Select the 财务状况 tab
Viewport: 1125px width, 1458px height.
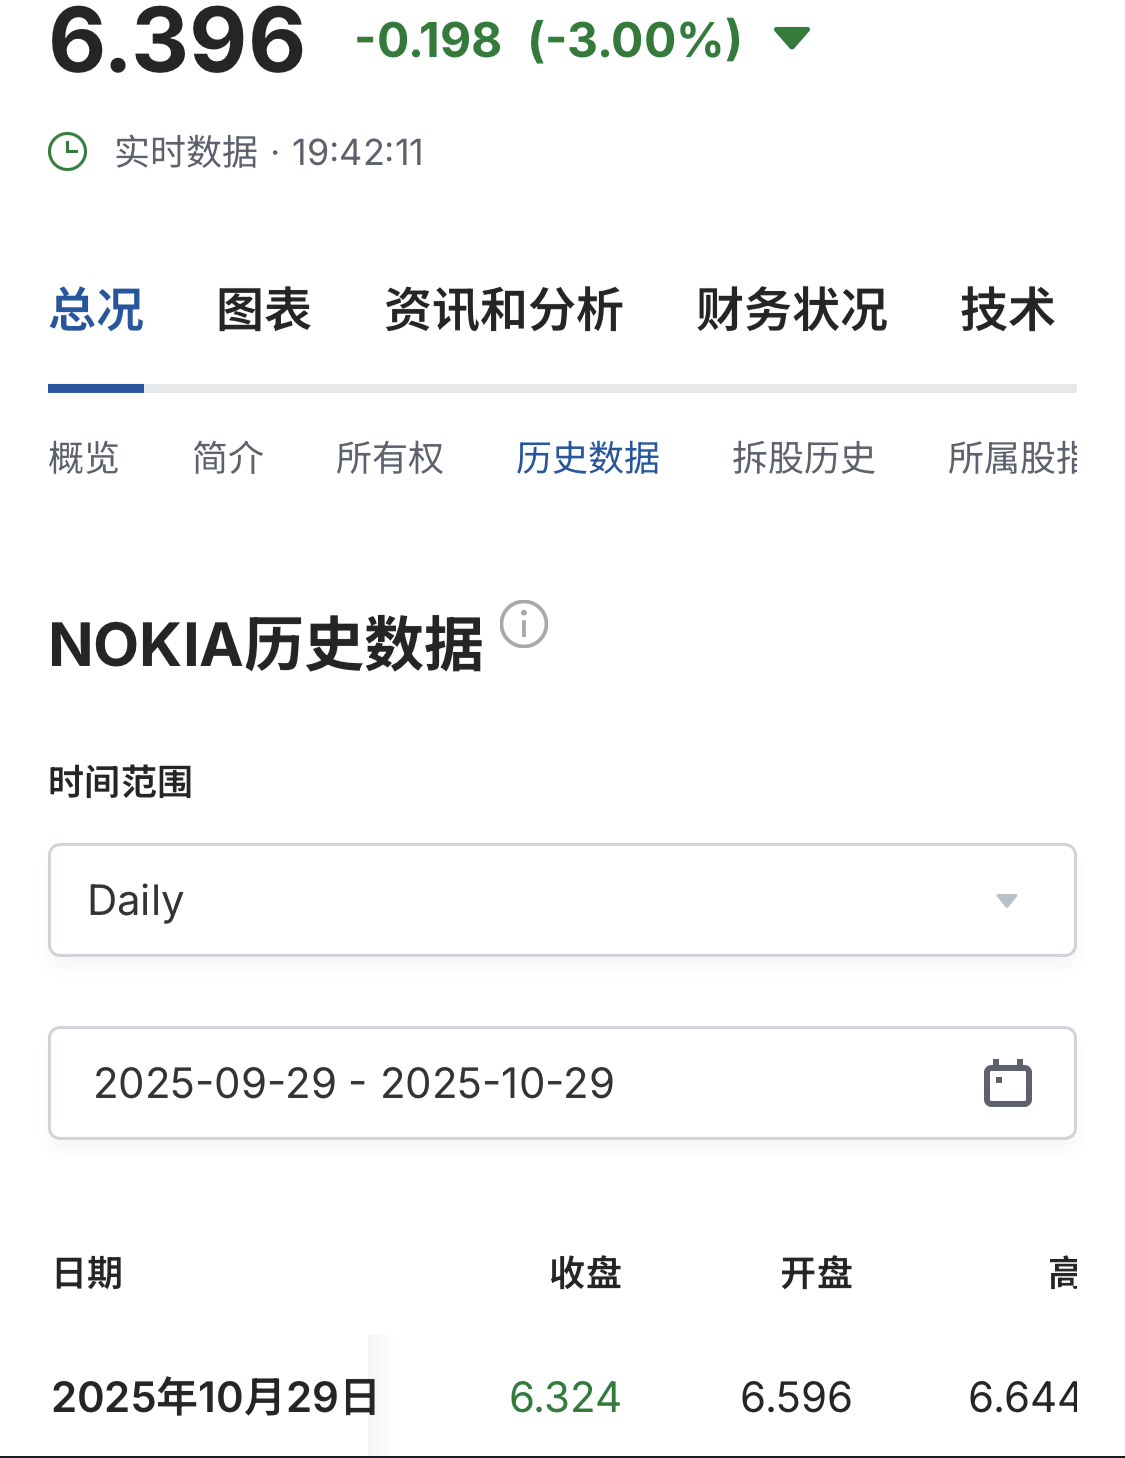791,310
